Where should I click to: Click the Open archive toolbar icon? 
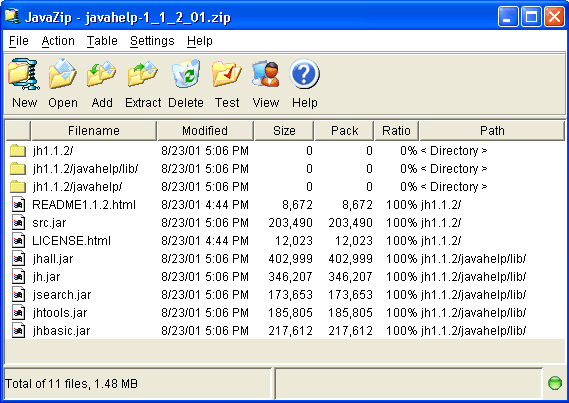pyautogui.click(x=62, y=74)
